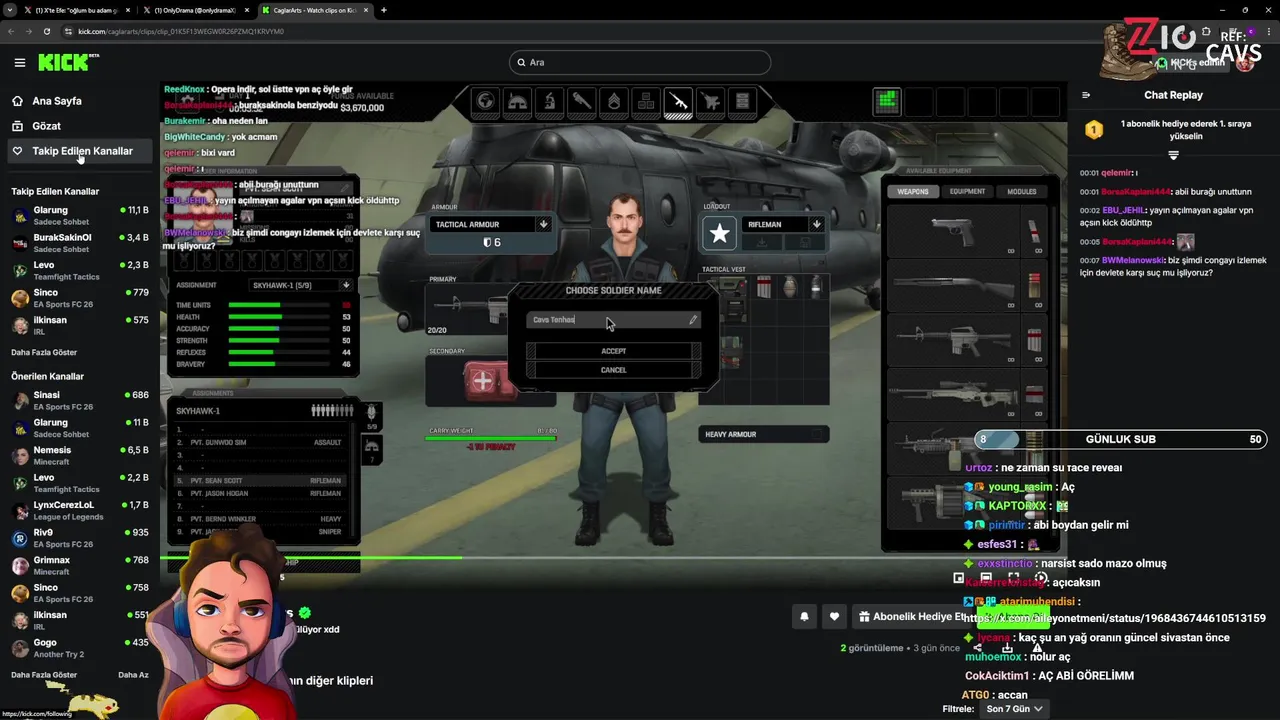
Task: Open the wrench engineering icon in game toolbar
Action: coord(581,101)
